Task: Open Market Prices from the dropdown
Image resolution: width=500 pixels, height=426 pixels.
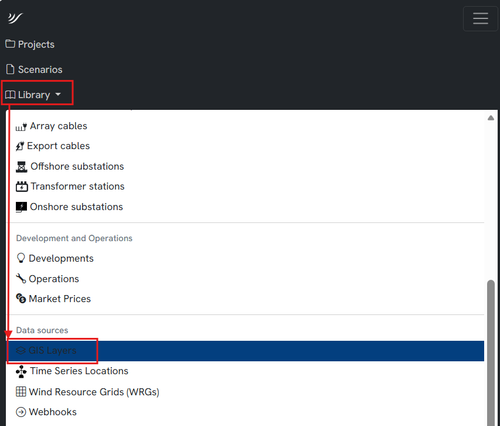Action: pos(60,299)
